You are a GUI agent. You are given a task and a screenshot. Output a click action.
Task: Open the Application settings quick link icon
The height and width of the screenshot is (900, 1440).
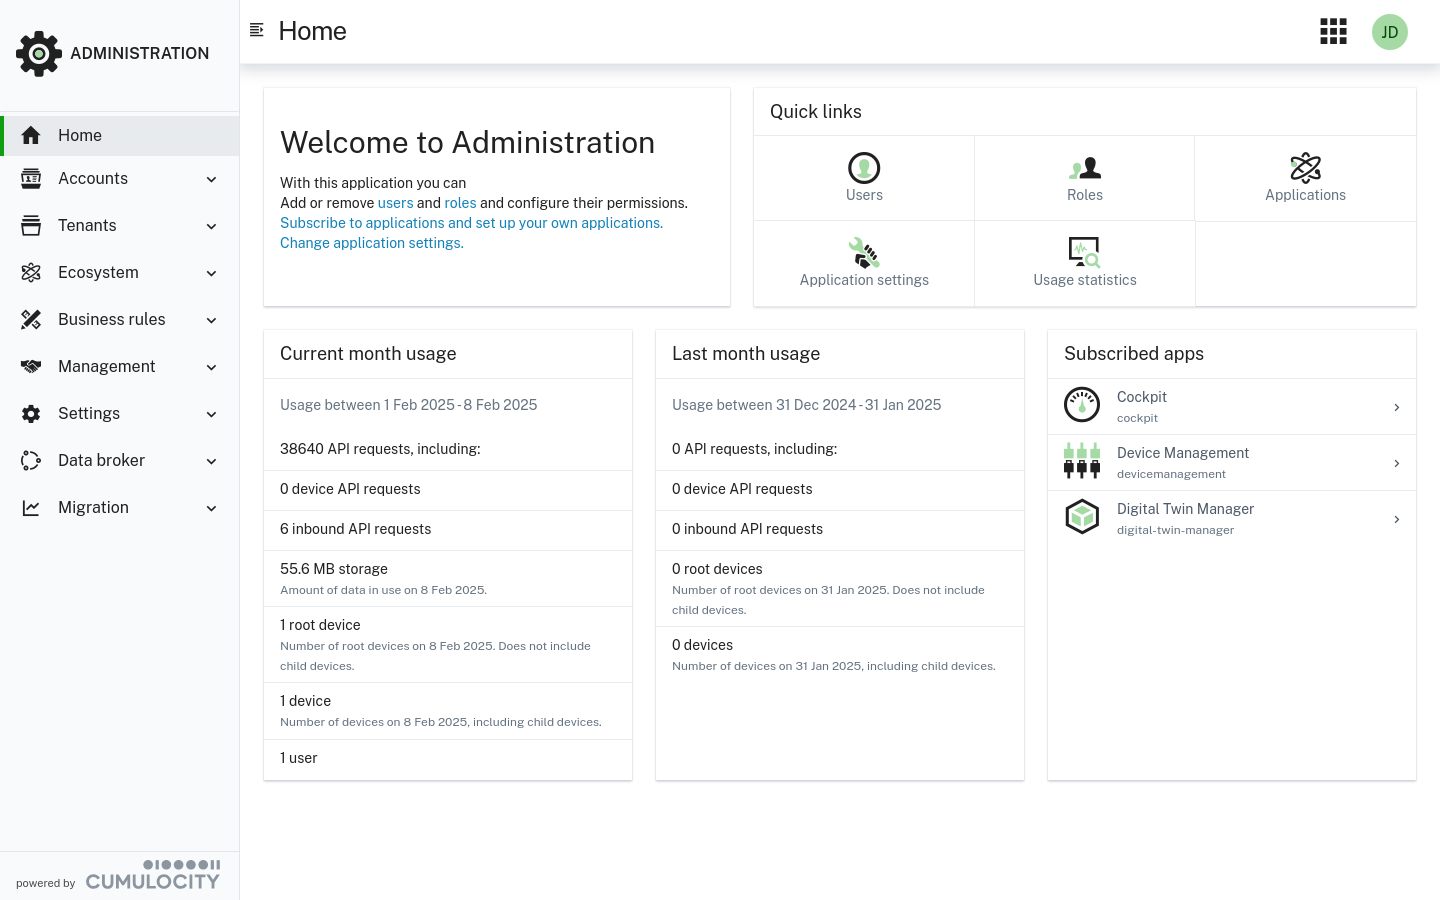coord(864,253)
